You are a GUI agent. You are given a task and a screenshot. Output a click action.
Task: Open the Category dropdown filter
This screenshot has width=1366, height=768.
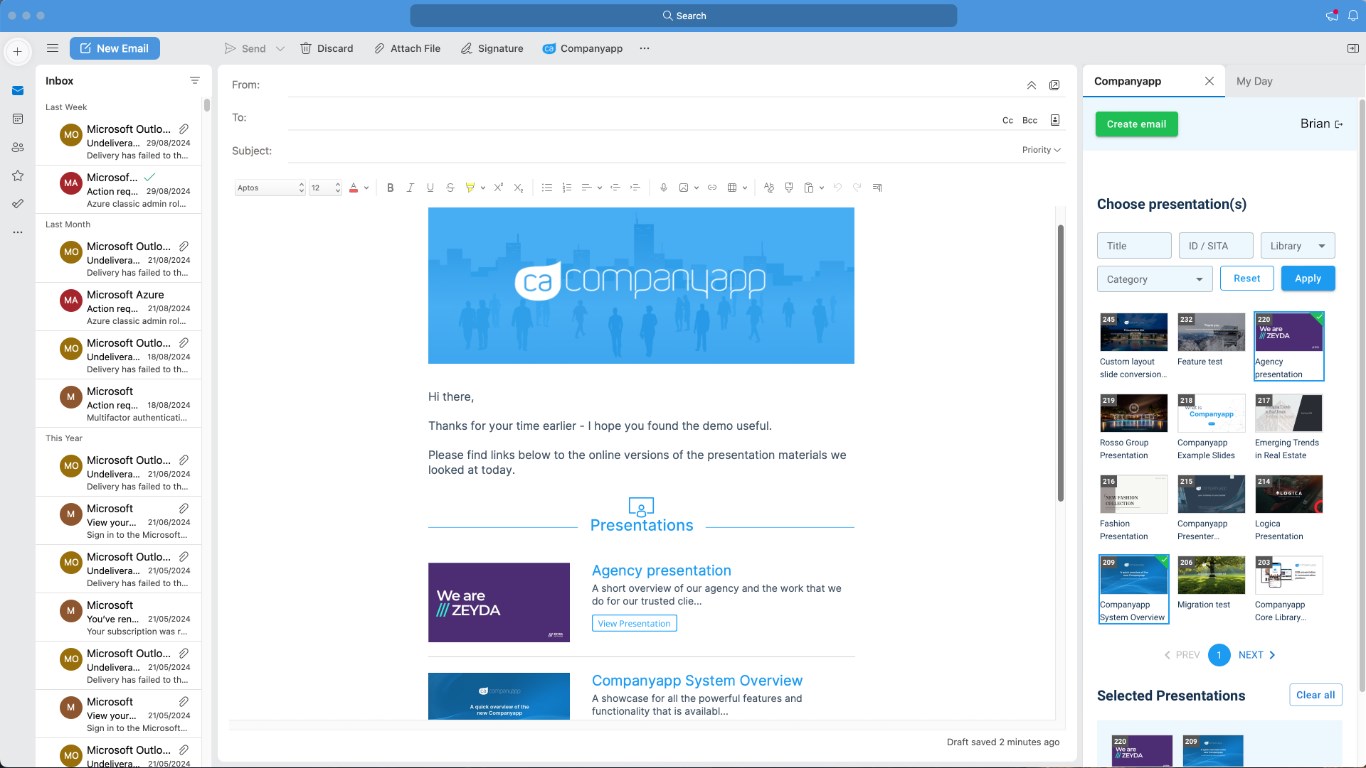click(1155, 279)
